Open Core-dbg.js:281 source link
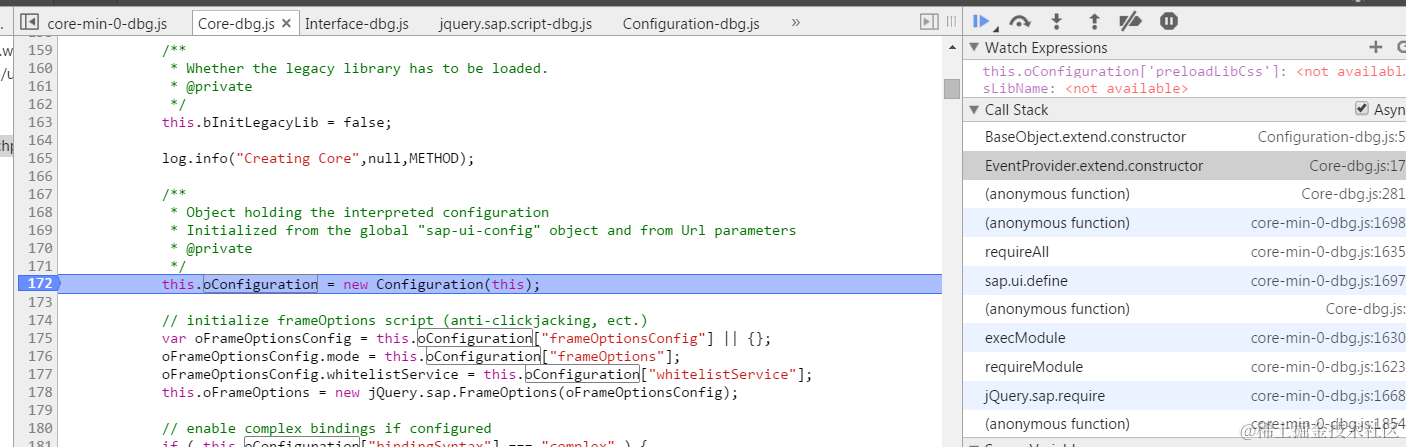The image size is (1406, 447). point(1353,194)
